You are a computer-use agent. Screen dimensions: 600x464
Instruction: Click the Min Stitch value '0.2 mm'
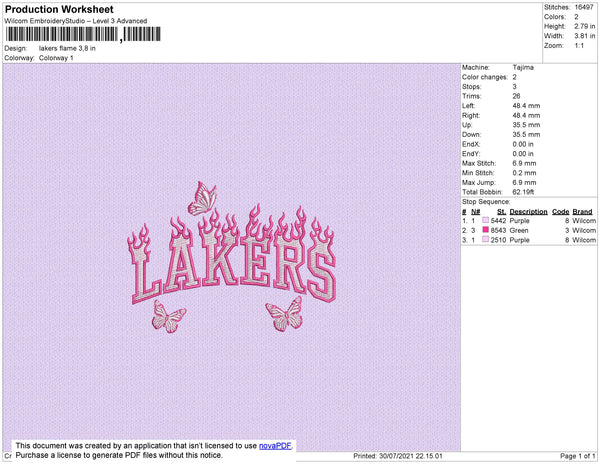524,173
